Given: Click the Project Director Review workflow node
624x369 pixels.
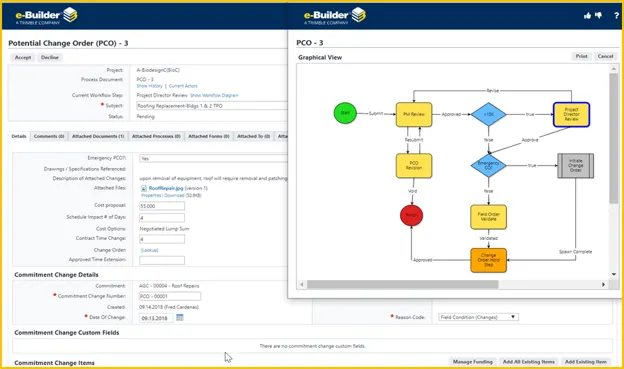Looking at the screenshot, I should (x=571, y=115).
